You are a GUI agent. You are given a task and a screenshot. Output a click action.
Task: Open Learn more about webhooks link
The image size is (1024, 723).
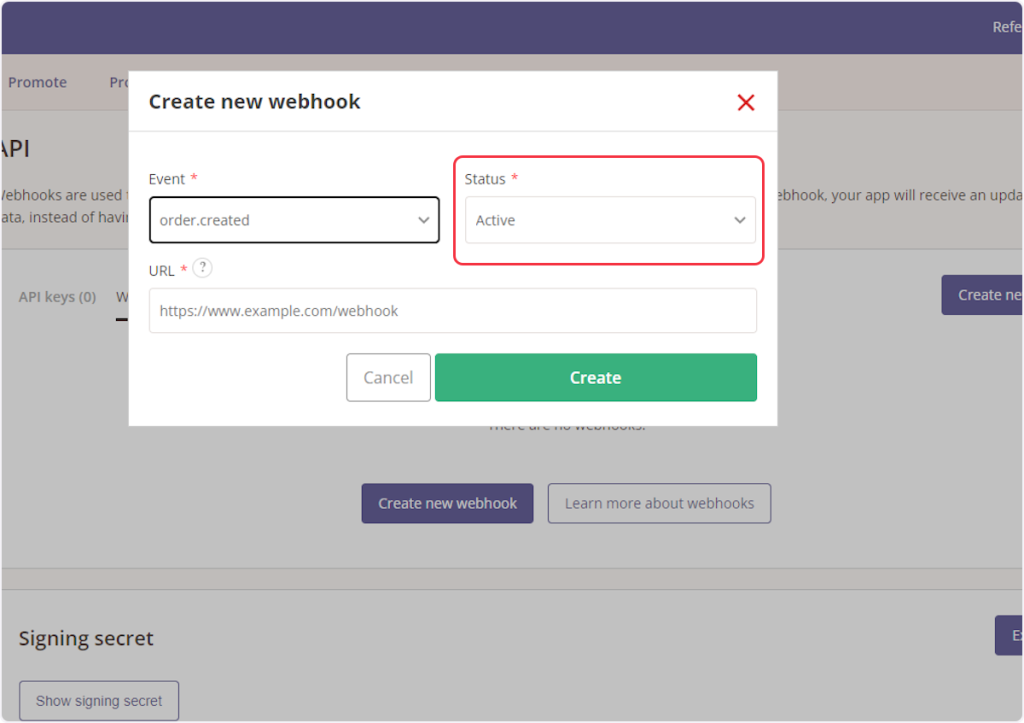tap(659, 503)
